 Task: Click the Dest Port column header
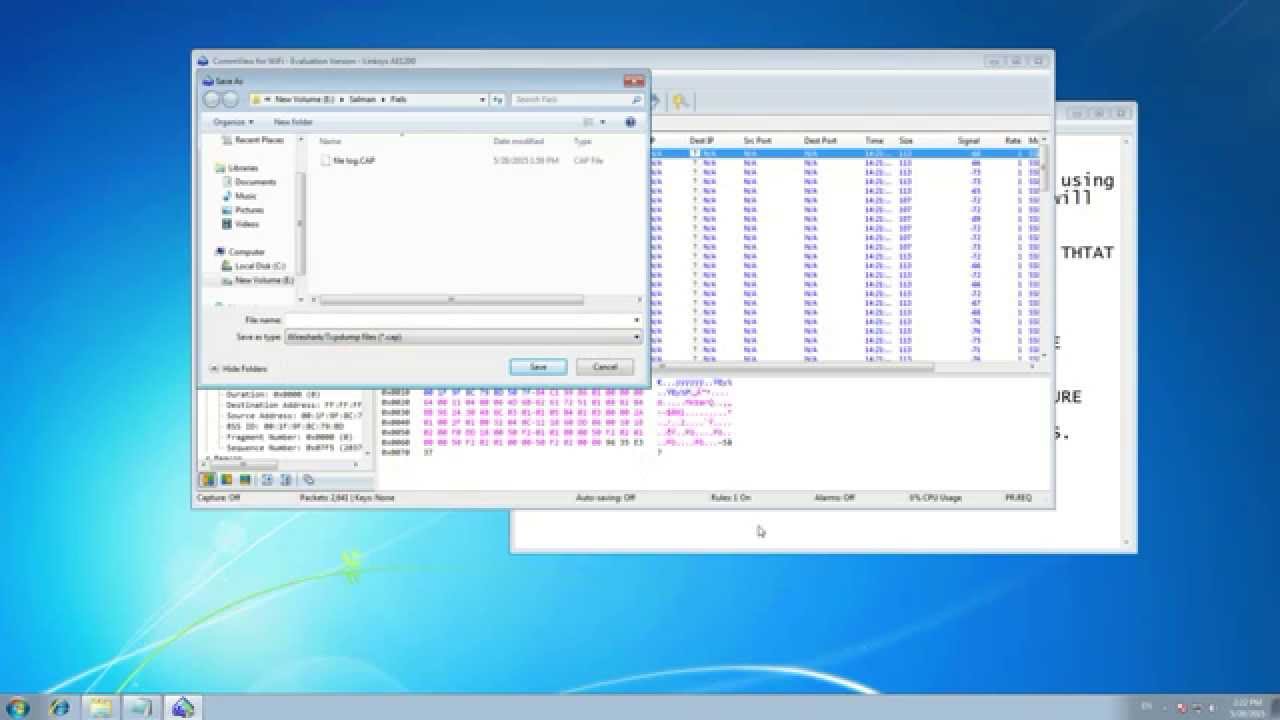(x=820, y=141)
